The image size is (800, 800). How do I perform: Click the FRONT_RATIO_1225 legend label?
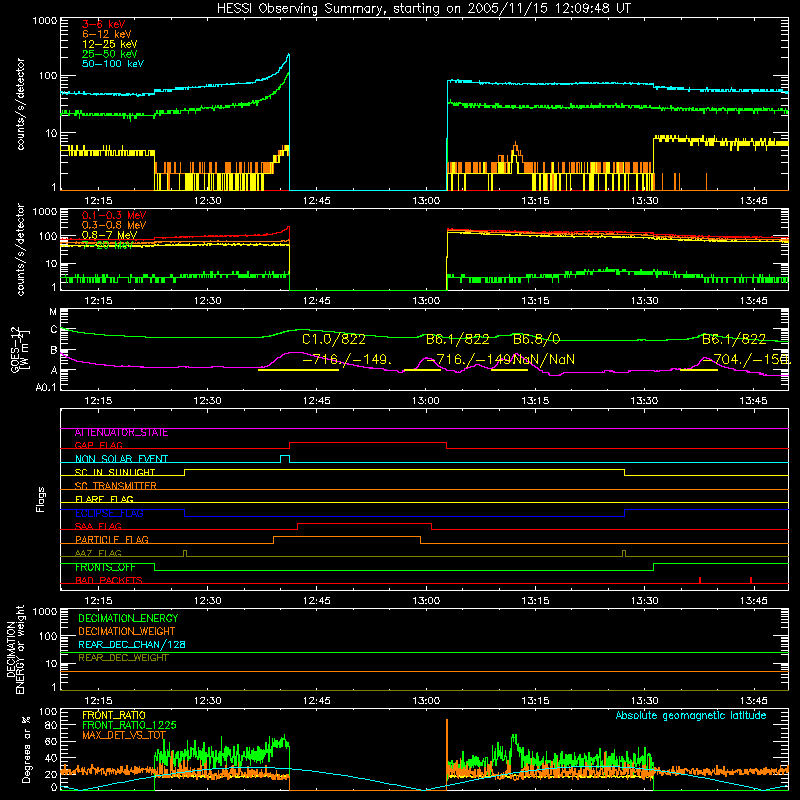129,726
